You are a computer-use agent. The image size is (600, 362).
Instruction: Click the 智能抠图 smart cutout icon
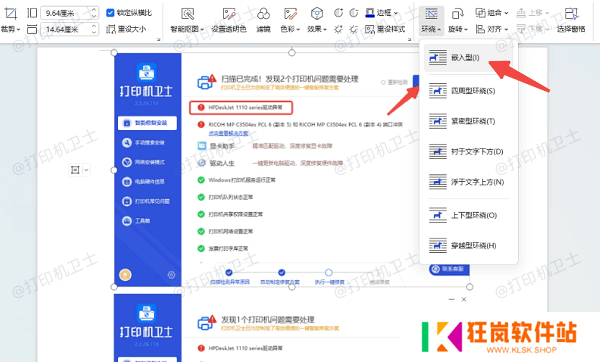click(x=188, y=14)
